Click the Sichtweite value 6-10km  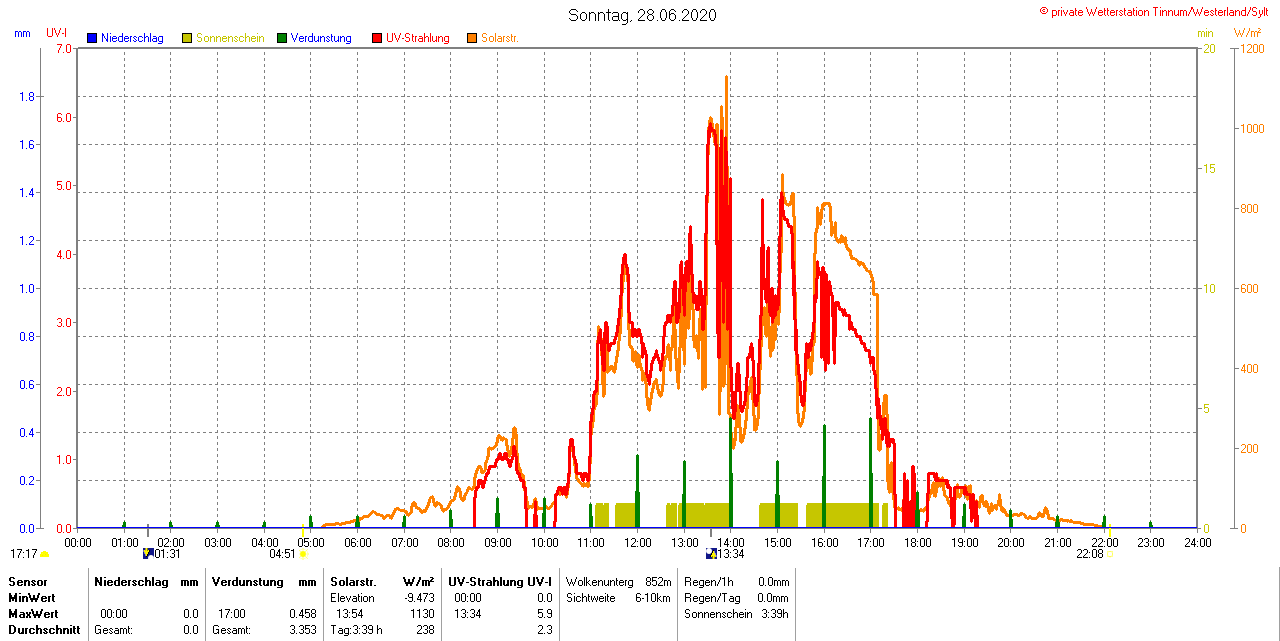pyautogui.click(x=654, y=598)
